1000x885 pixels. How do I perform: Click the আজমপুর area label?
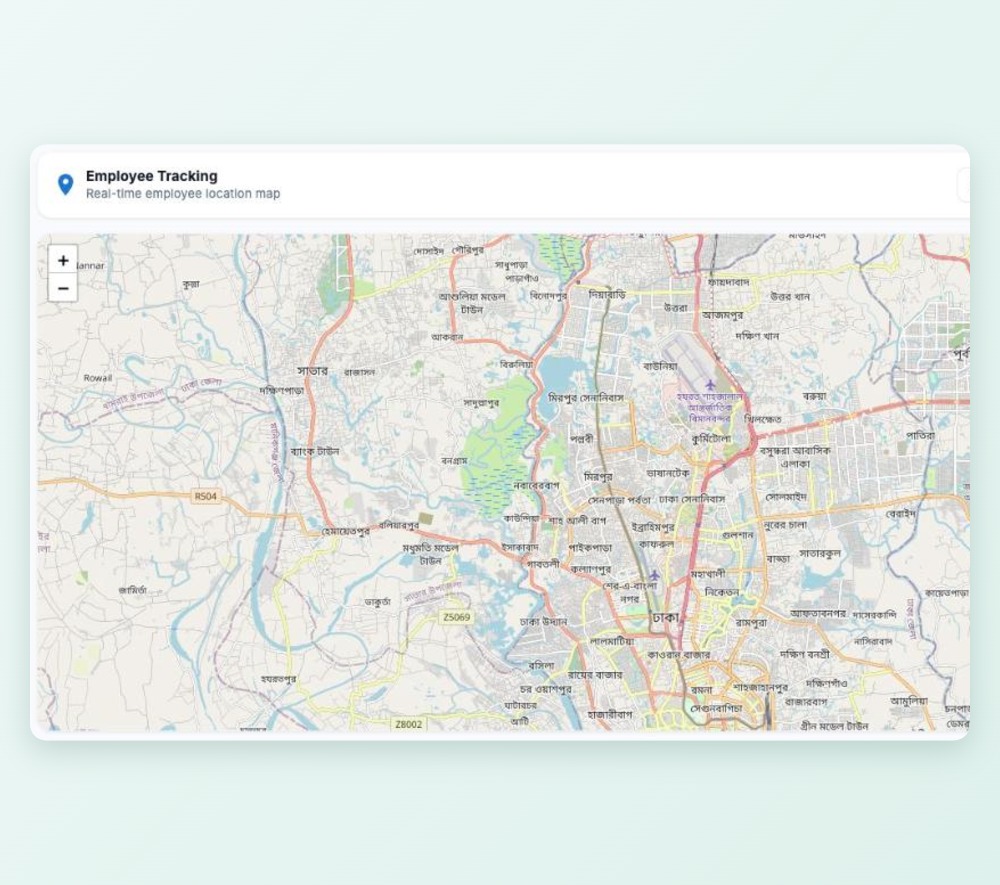click(722, 315)
